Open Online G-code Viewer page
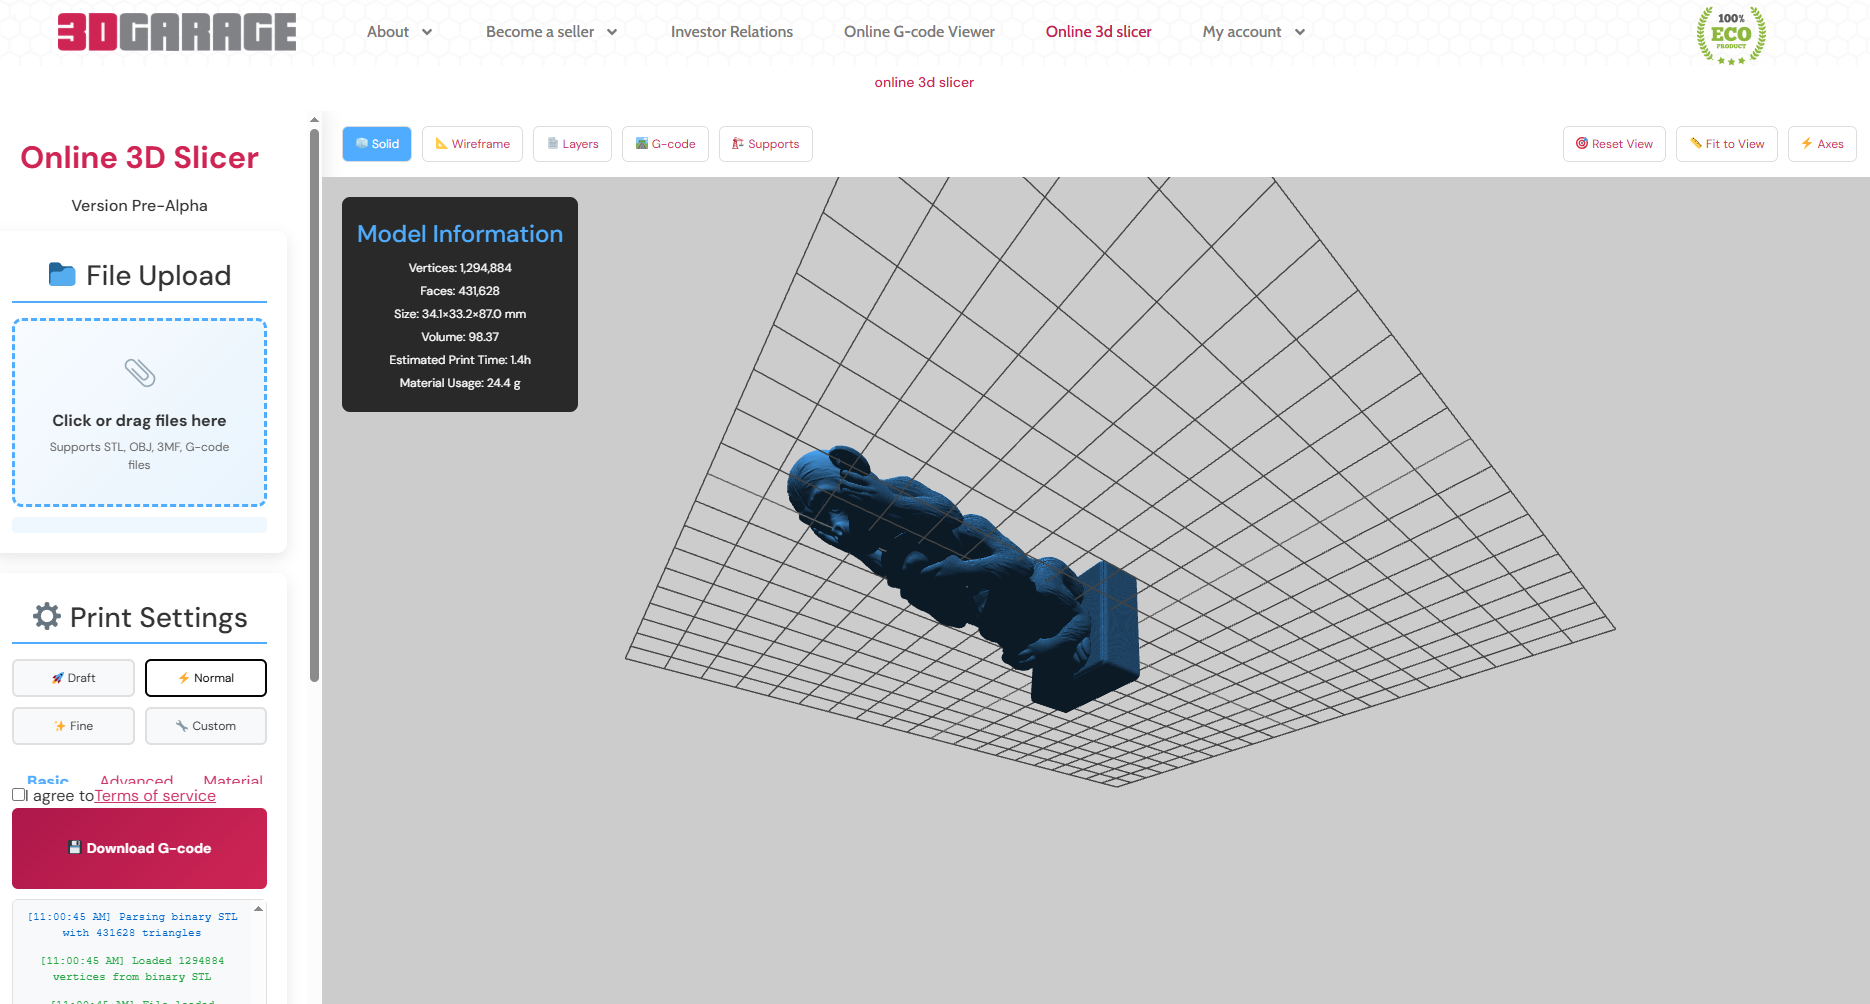The width and height of the screenshot is (1870, 1004). point(919,32)
